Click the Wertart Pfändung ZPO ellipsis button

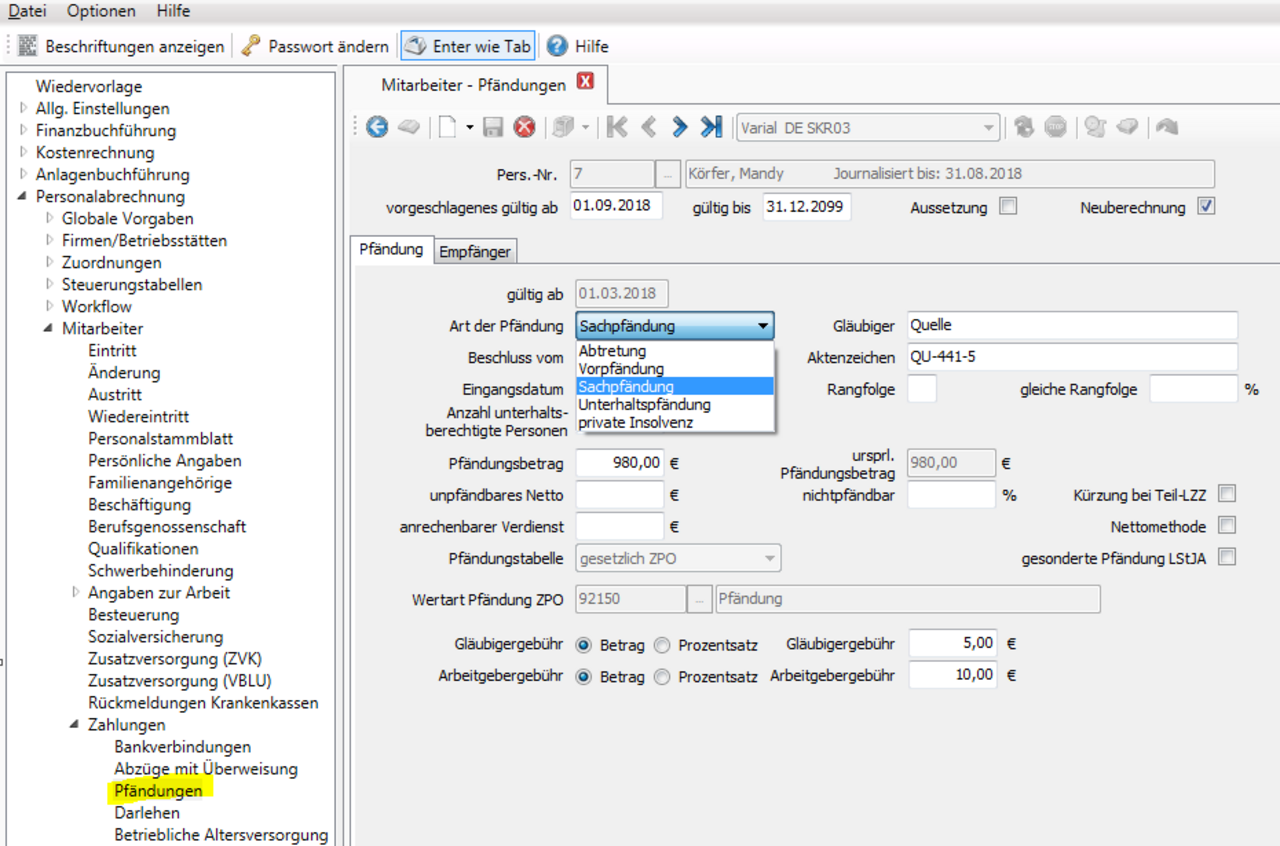[700, 599]
